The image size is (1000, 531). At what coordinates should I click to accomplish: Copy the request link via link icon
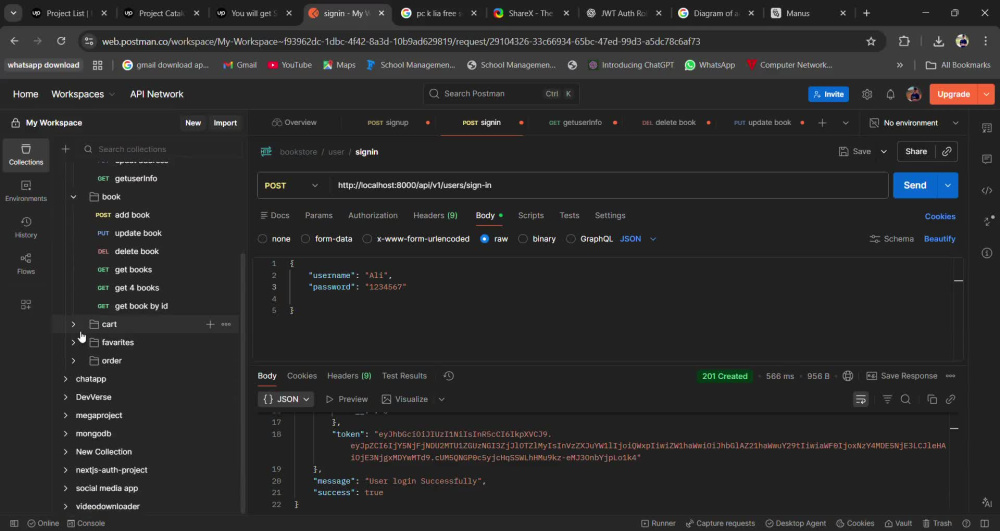[x=947, y=152]
